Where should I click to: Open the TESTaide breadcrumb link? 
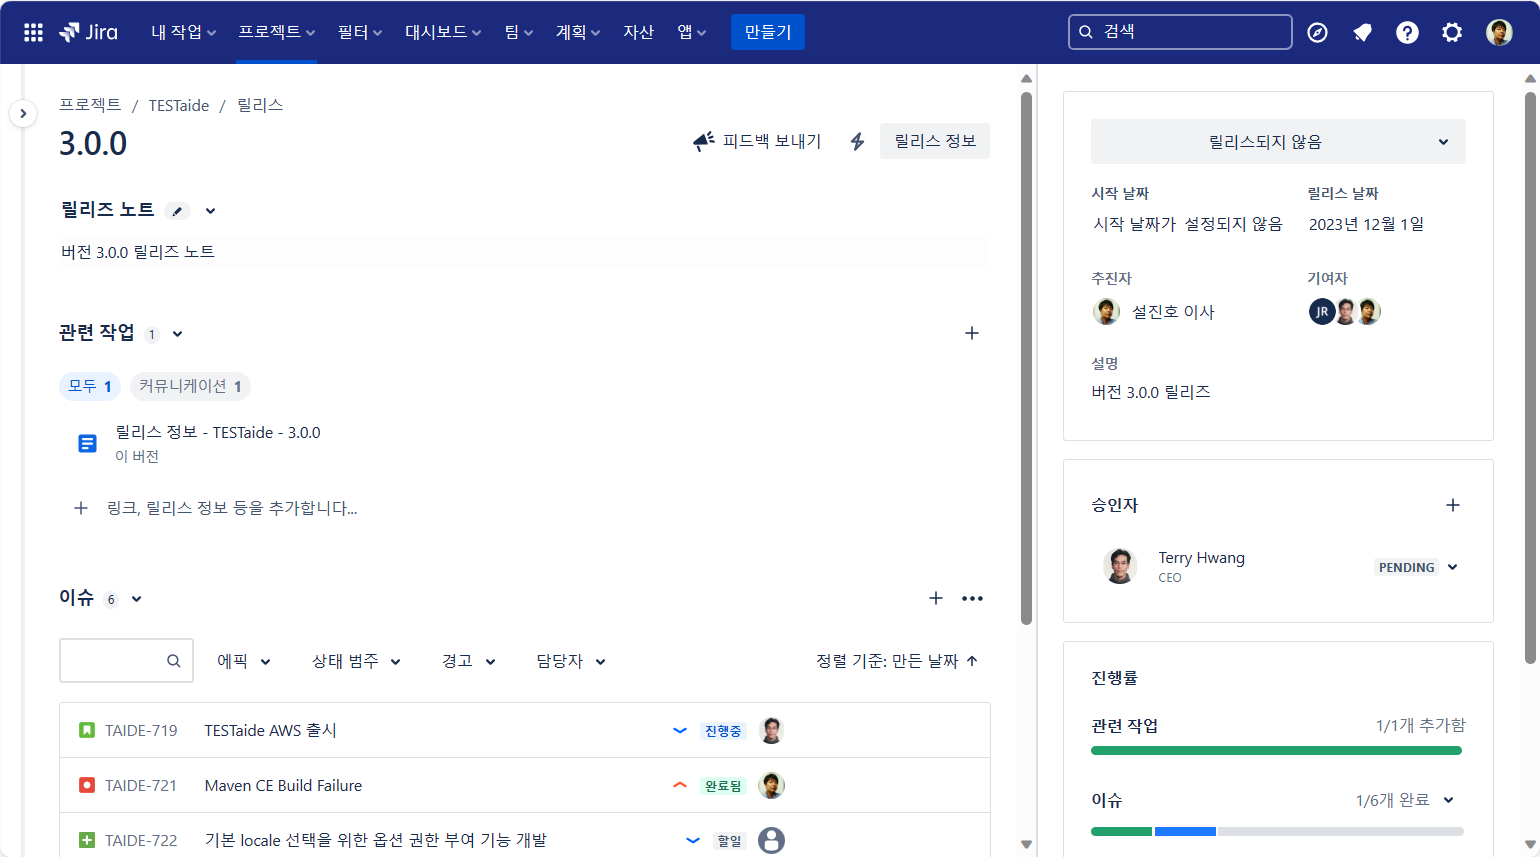179,105
